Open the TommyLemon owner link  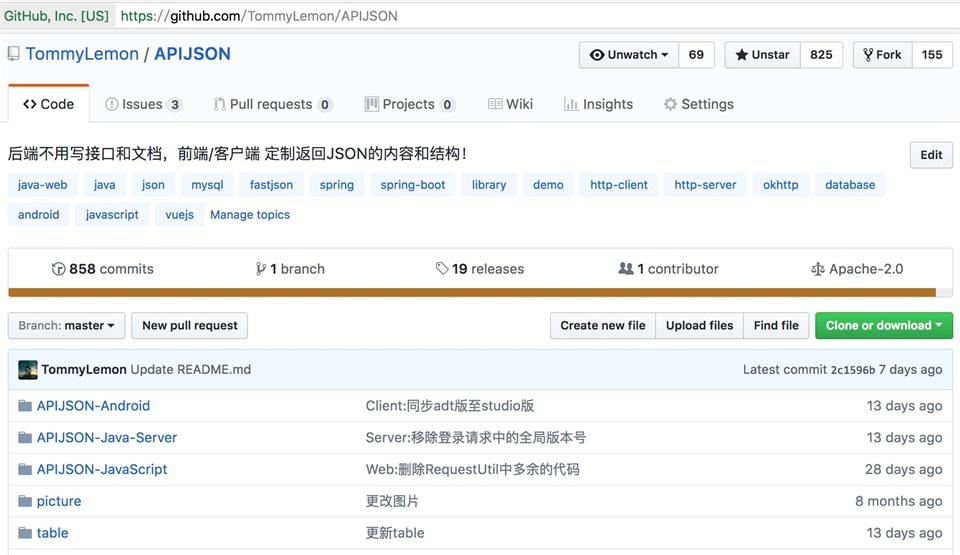(x=82, y=54)
